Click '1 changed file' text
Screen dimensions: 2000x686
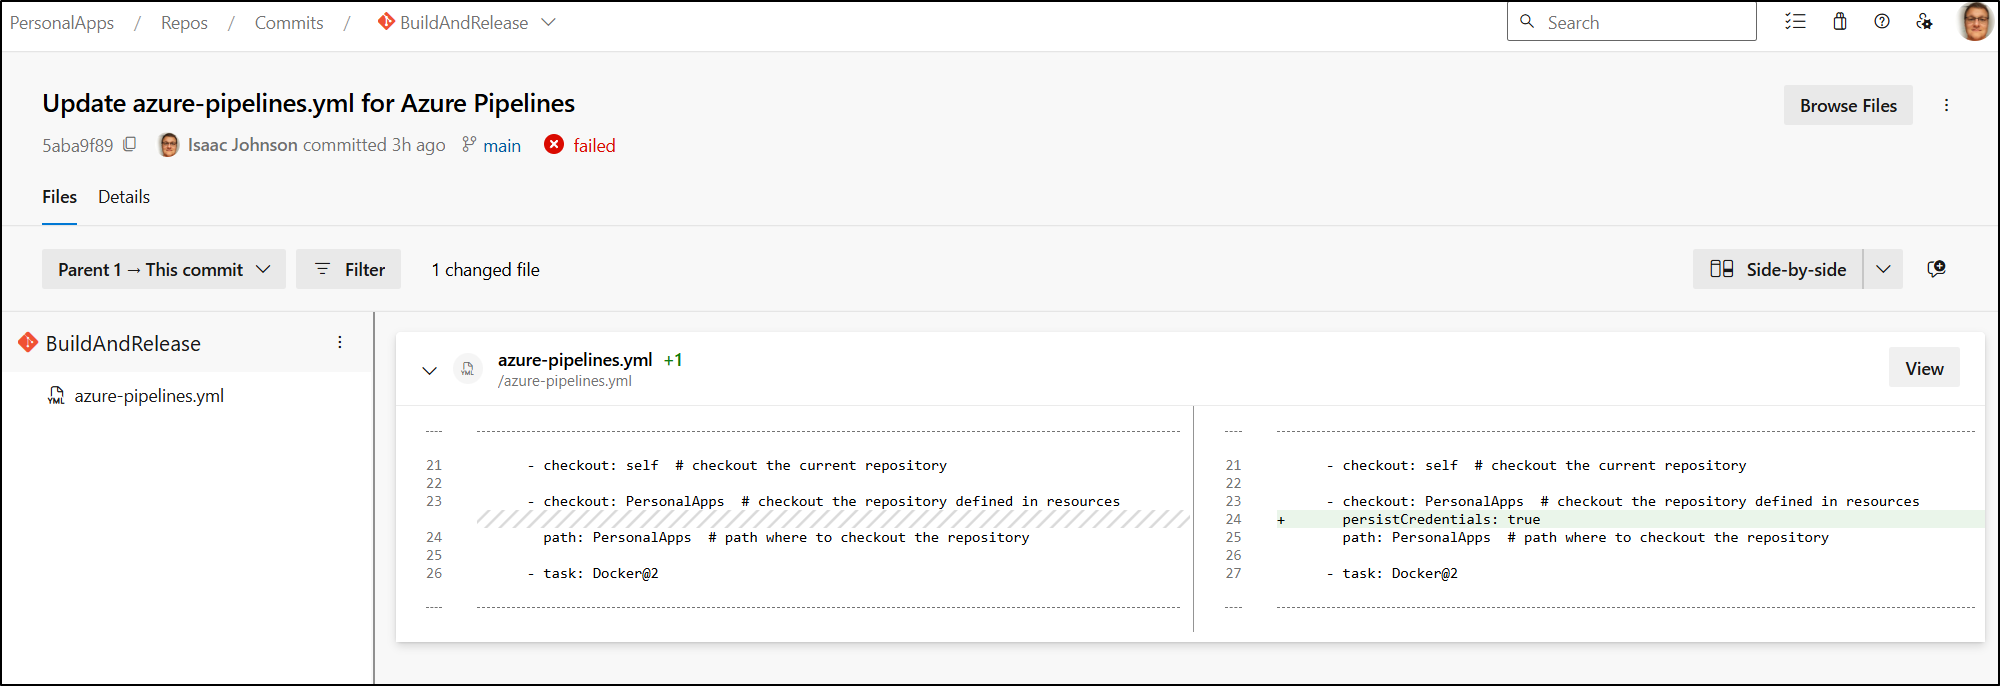(485, 270)
